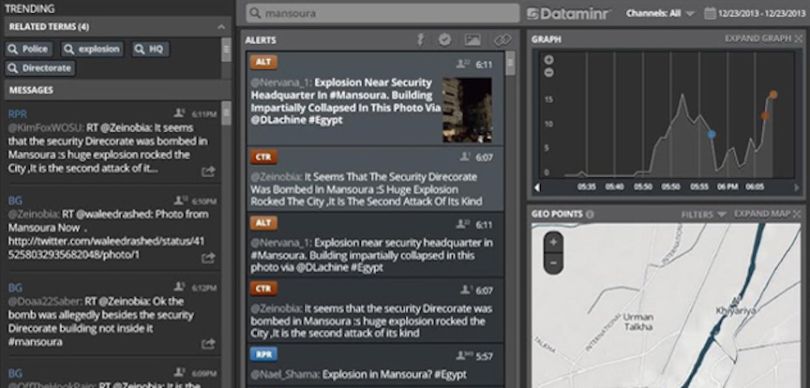The width and height of the screenshot is (810, 388).
Task: Click the top ALT badge at 6:11
Action: click(x=263, y=63)
